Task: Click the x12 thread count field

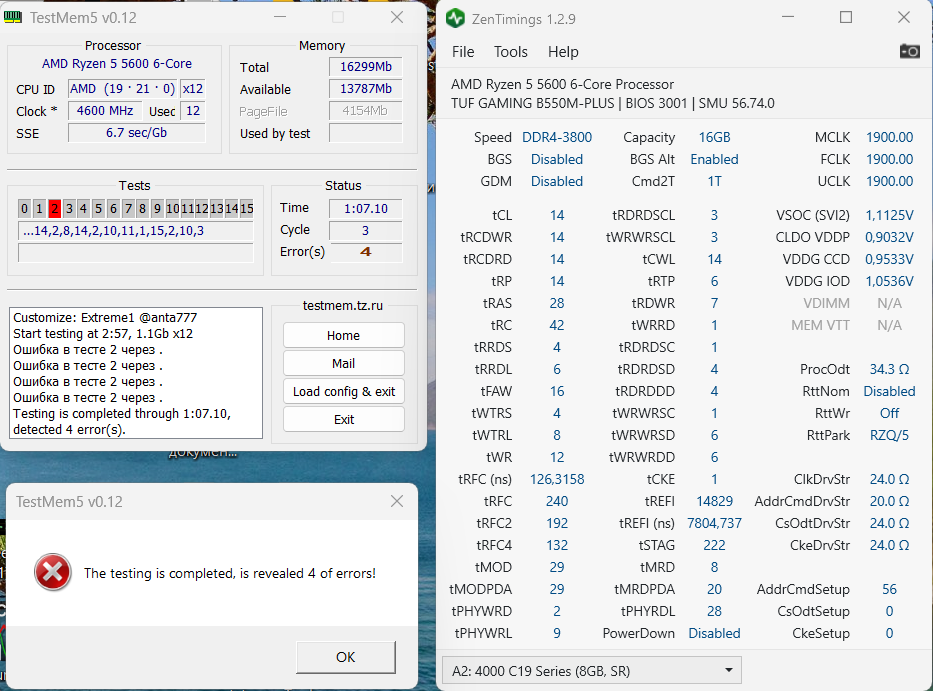Action: (x=193, y=89)
